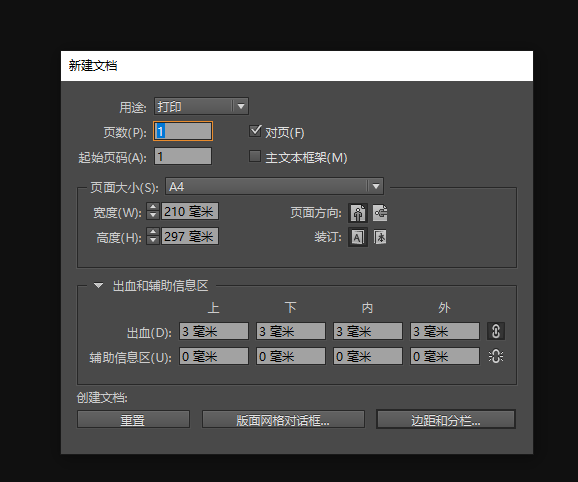This screenshot has width=578, height=482.
Task: Click the 辅助信息区(U): row label
Action: pyautogui.click(x=130, y=357)
